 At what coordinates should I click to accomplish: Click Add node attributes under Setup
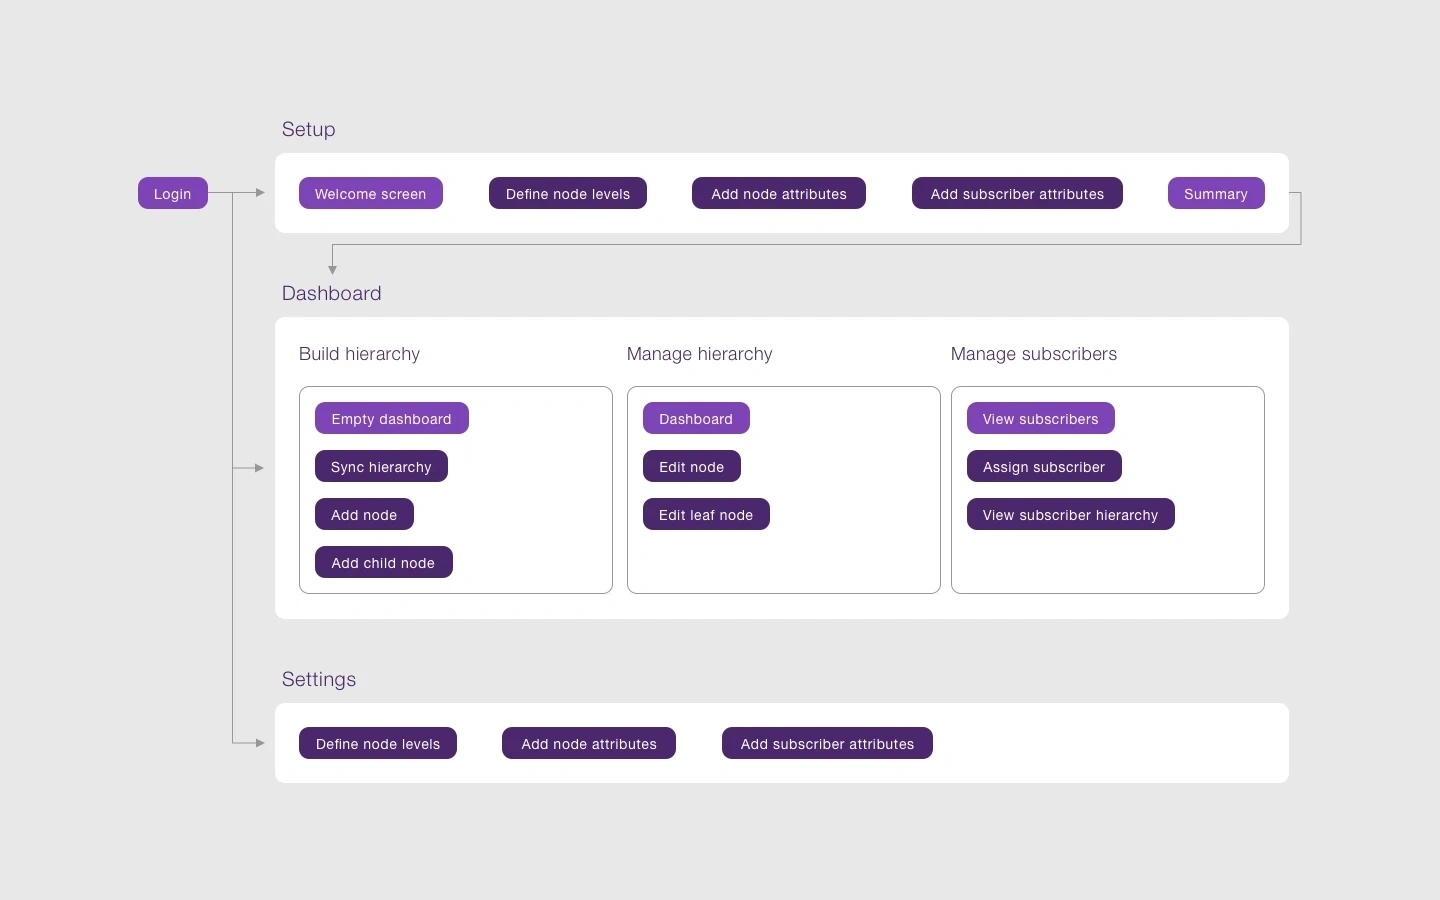[x=778, y=193]
